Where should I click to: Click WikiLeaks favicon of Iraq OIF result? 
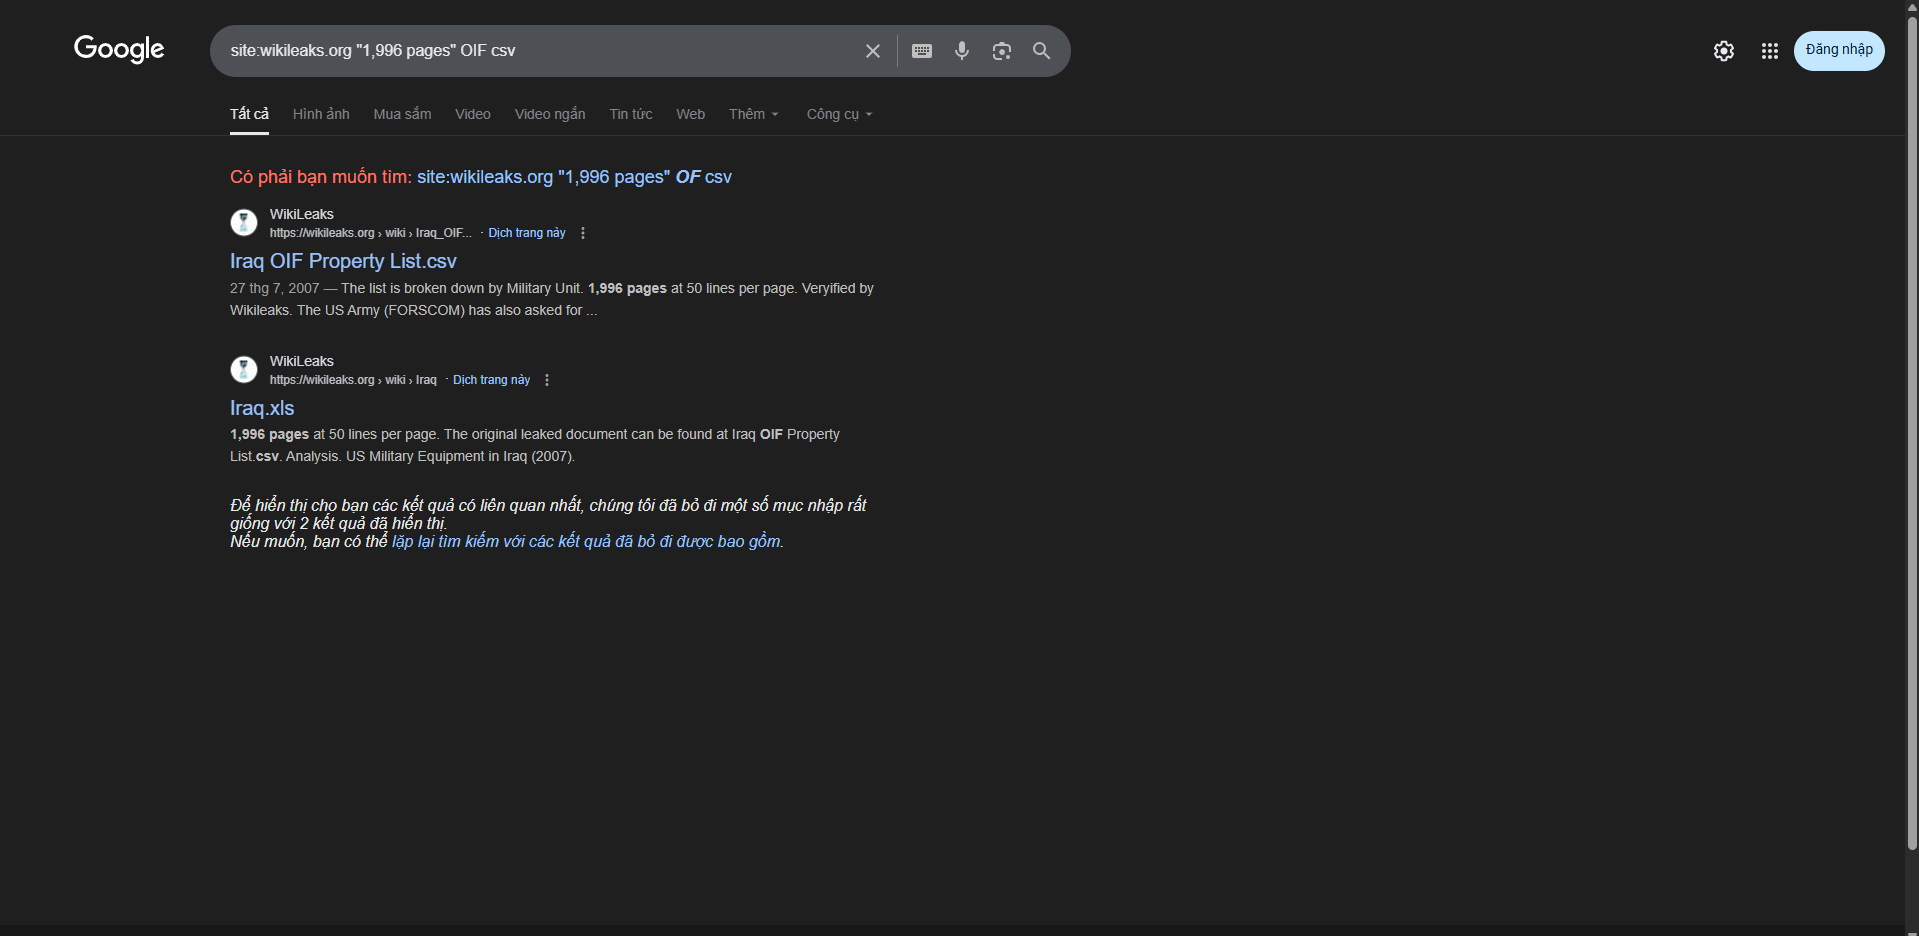pyautogui.click(x=244, y=222)
